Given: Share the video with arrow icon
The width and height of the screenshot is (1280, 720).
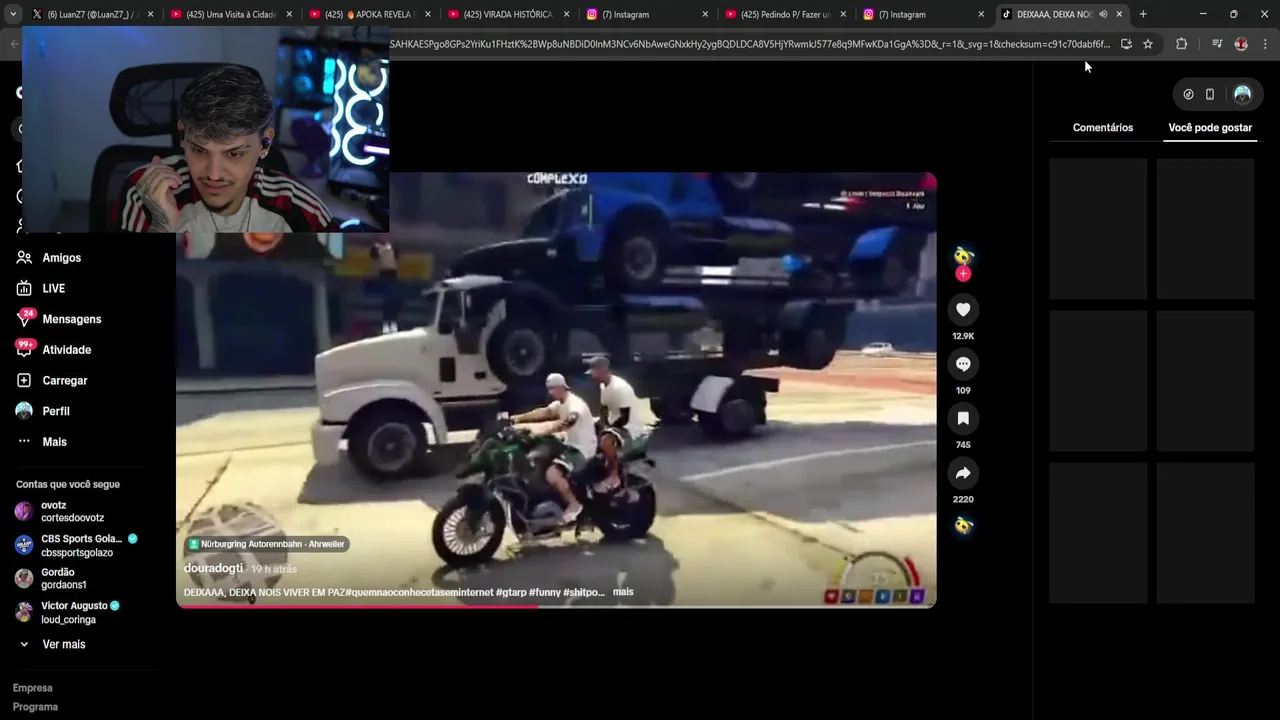Looking at the screenshot, I should click(963, 473).
